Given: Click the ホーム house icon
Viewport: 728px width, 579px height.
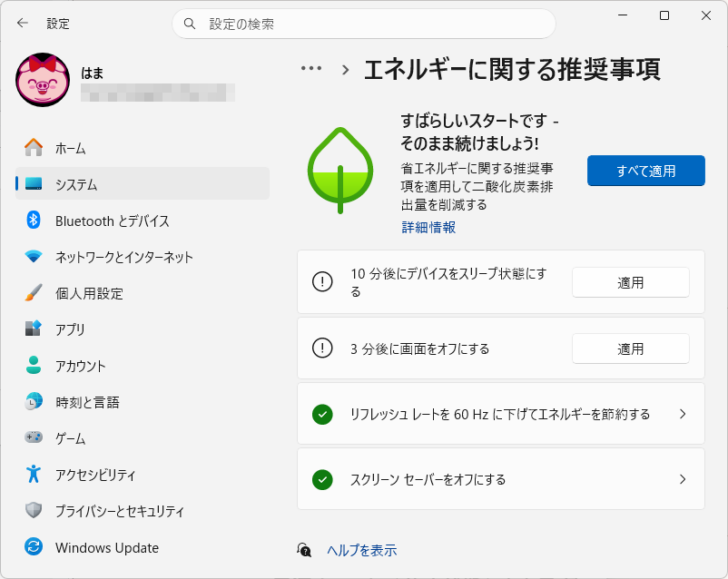Looking at the screenshot, I should tap(33, 148).
